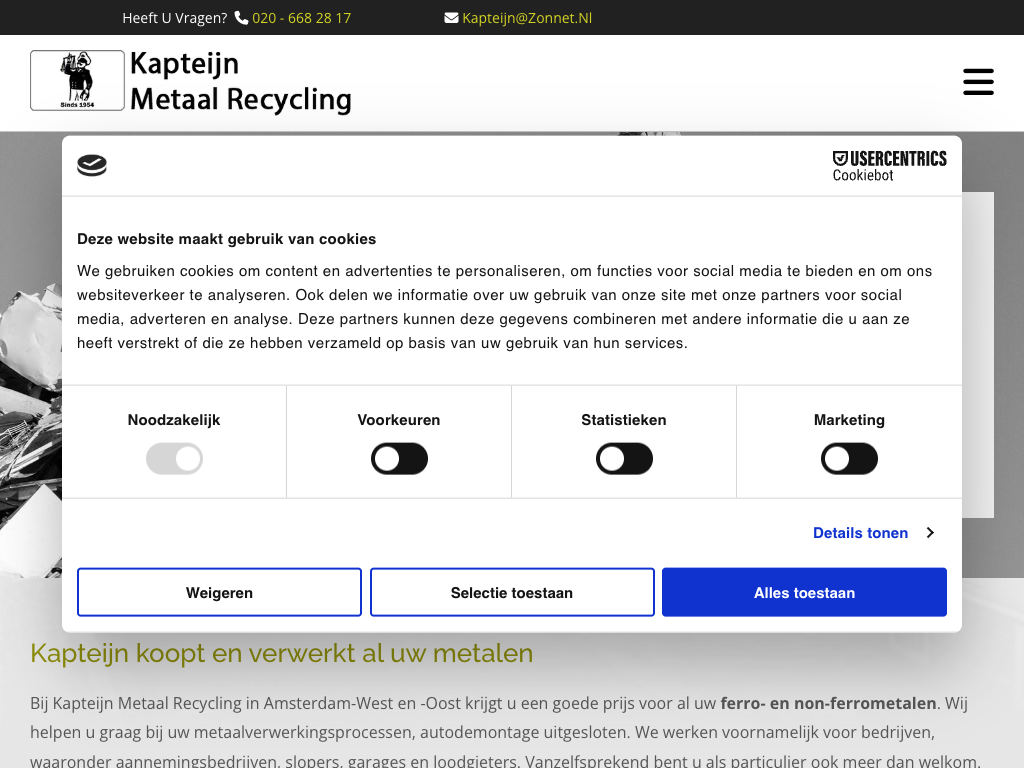Image resolution: width=1024 pixels, height=768 pixels.
Task: Turn on the Marketing cookies switch
Action: 849,459
